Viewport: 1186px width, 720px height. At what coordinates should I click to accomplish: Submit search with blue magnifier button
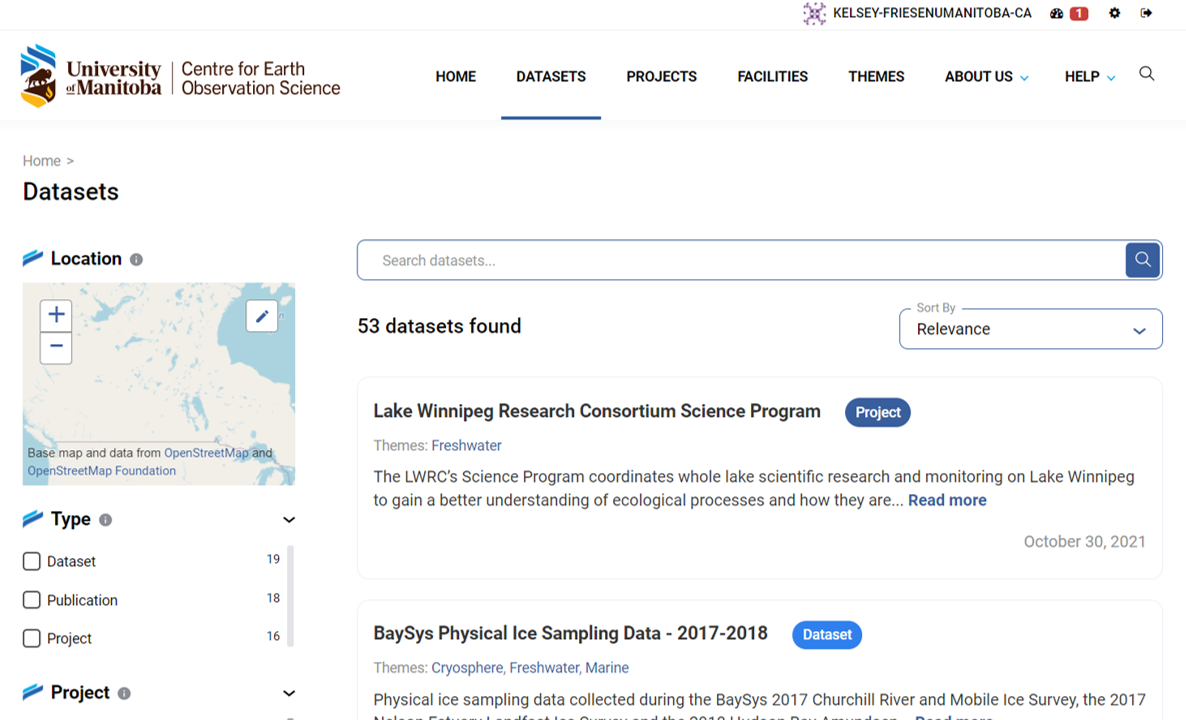pos(1142,260)
